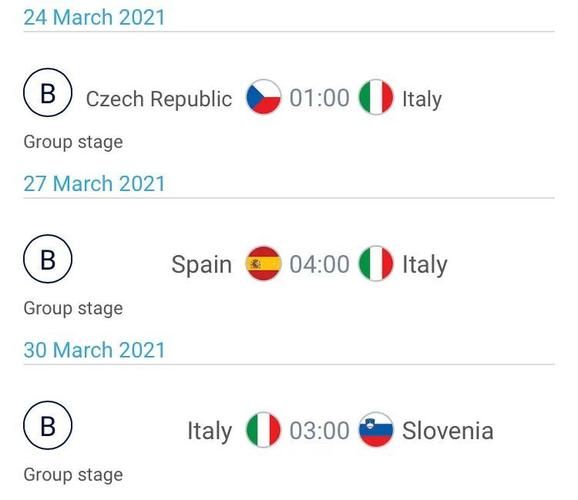
Task: Open the 24 March 2021 date header
Action: [x=94, y=17]
